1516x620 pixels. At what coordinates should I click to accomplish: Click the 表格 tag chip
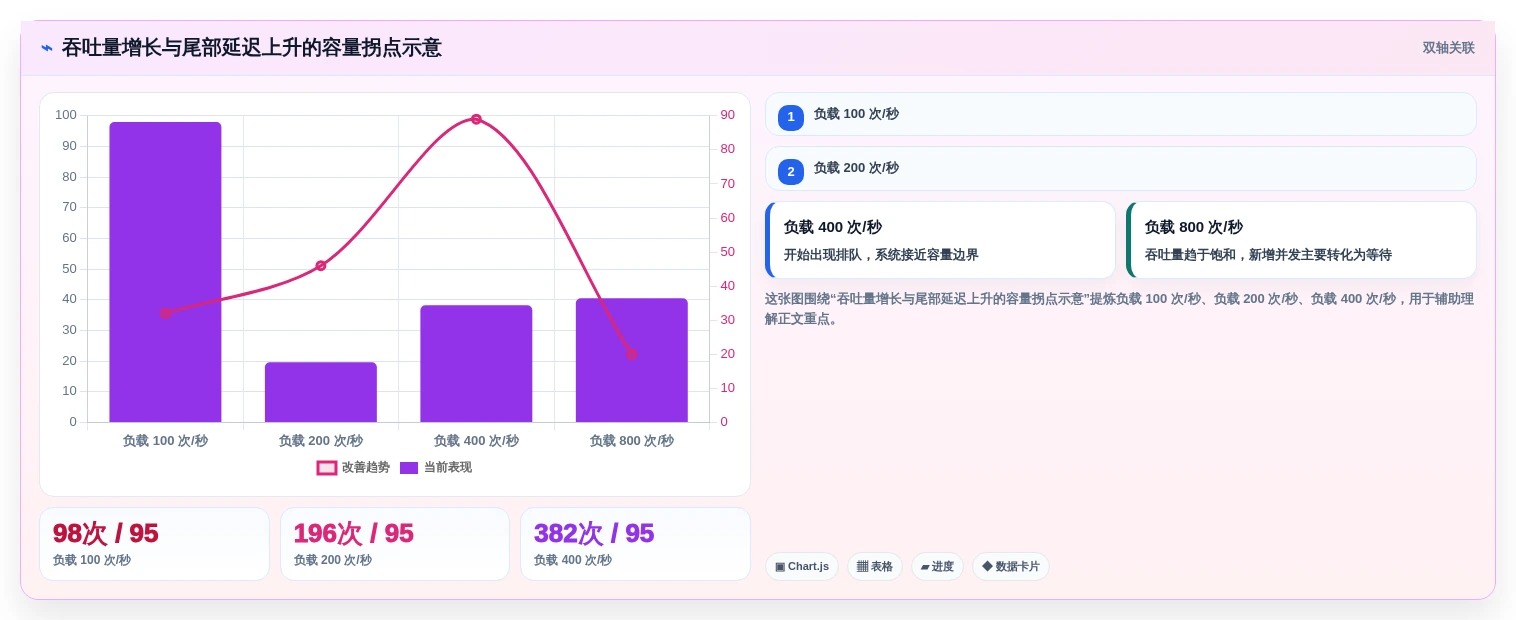pos(875,567)
